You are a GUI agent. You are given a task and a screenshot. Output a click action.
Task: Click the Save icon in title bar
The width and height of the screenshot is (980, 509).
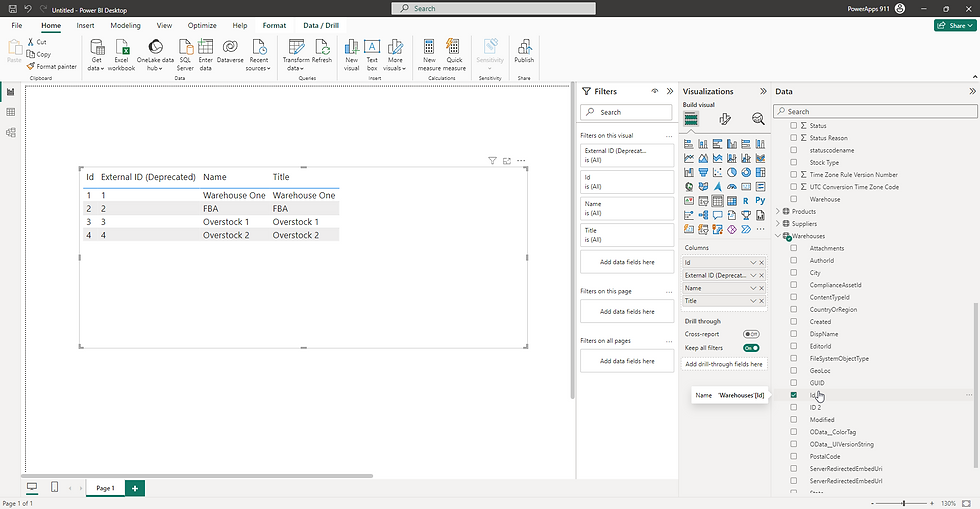tap(12, 9)
